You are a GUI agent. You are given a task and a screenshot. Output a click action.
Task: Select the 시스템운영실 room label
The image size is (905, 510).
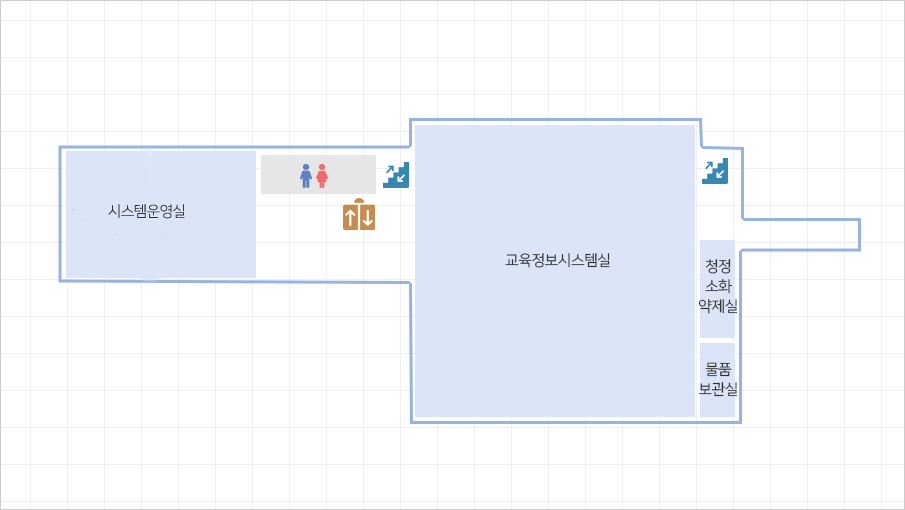point(147,211)
